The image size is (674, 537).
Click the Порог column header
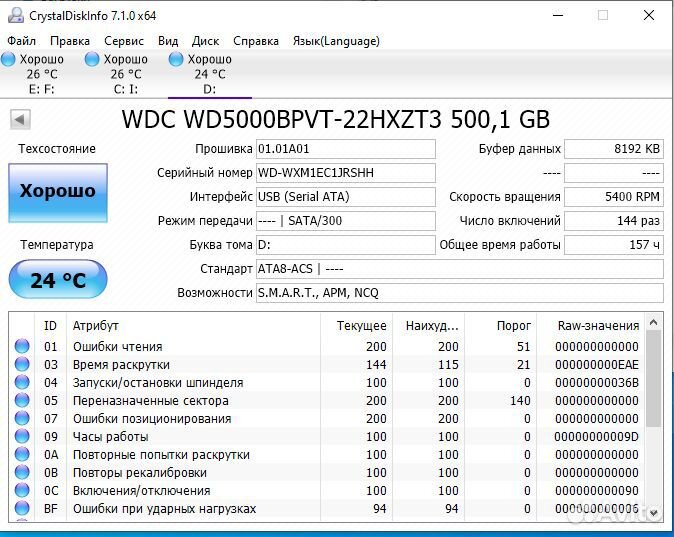[501, 326]
